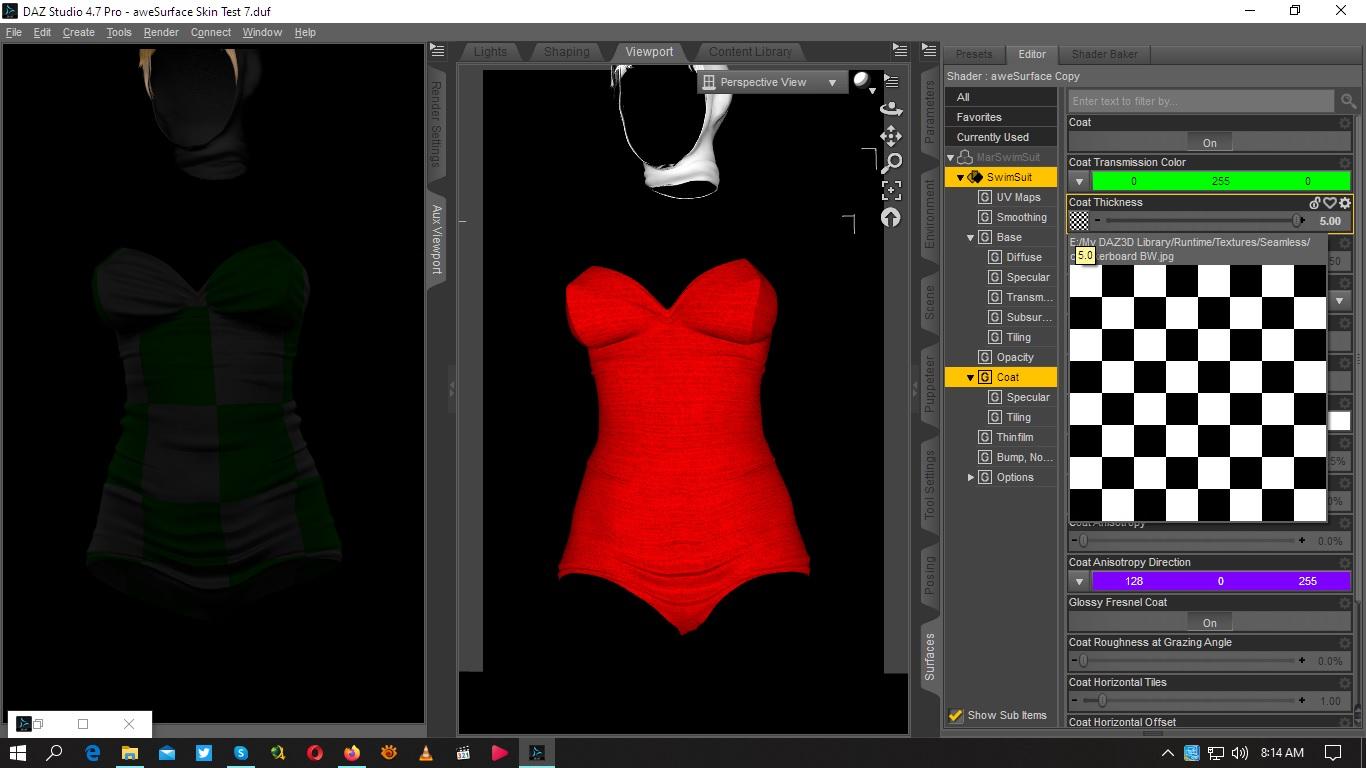Image resolution: width=1366 pixels, height=768 pixels.
Task: Toggle Glossy Fresnel Coat On button
Action: (1209, 622)
